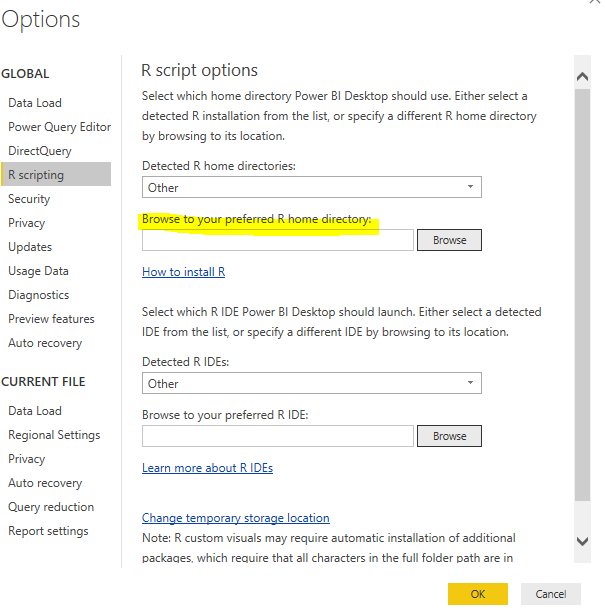The width and height of the screenshot is (605, 610).
Task: Expand Detected R IDEs dropdown
Action: 312,383
